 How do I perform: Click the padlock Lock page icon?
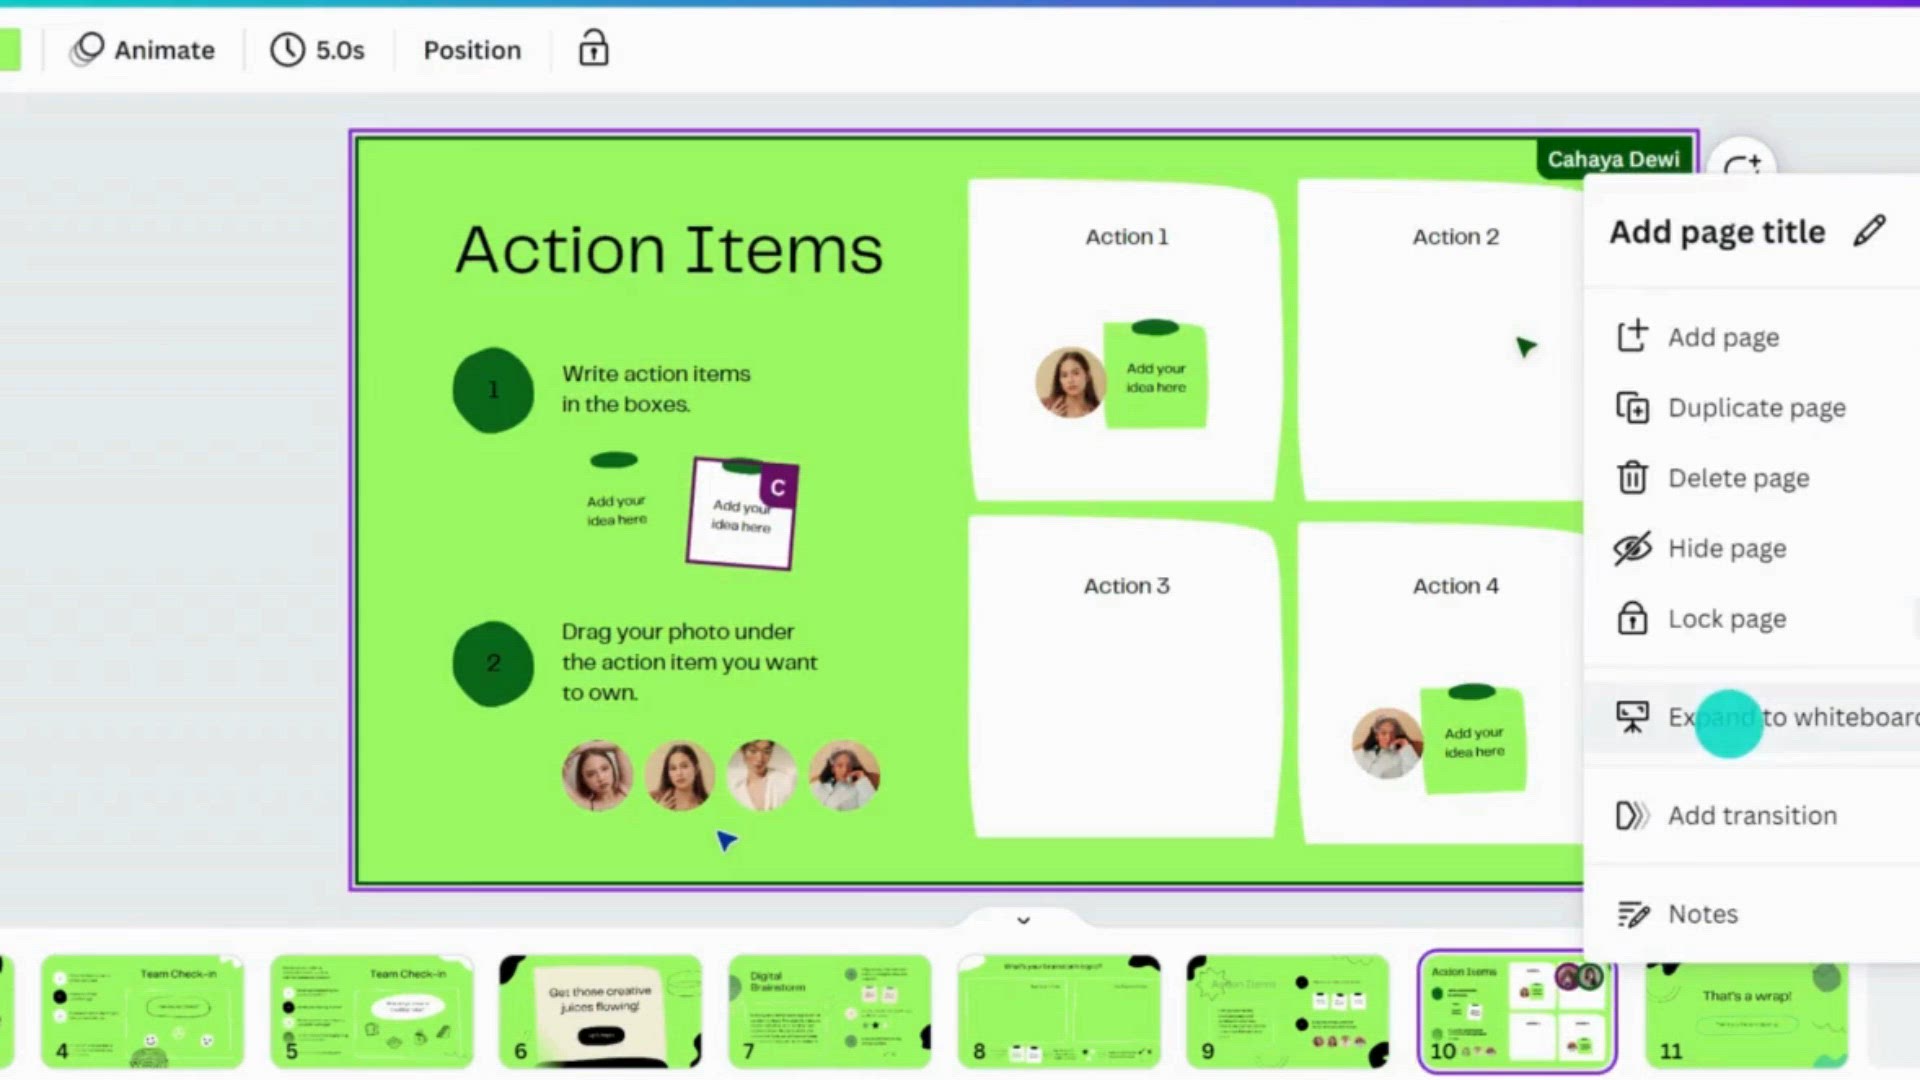pos(1632,618)
